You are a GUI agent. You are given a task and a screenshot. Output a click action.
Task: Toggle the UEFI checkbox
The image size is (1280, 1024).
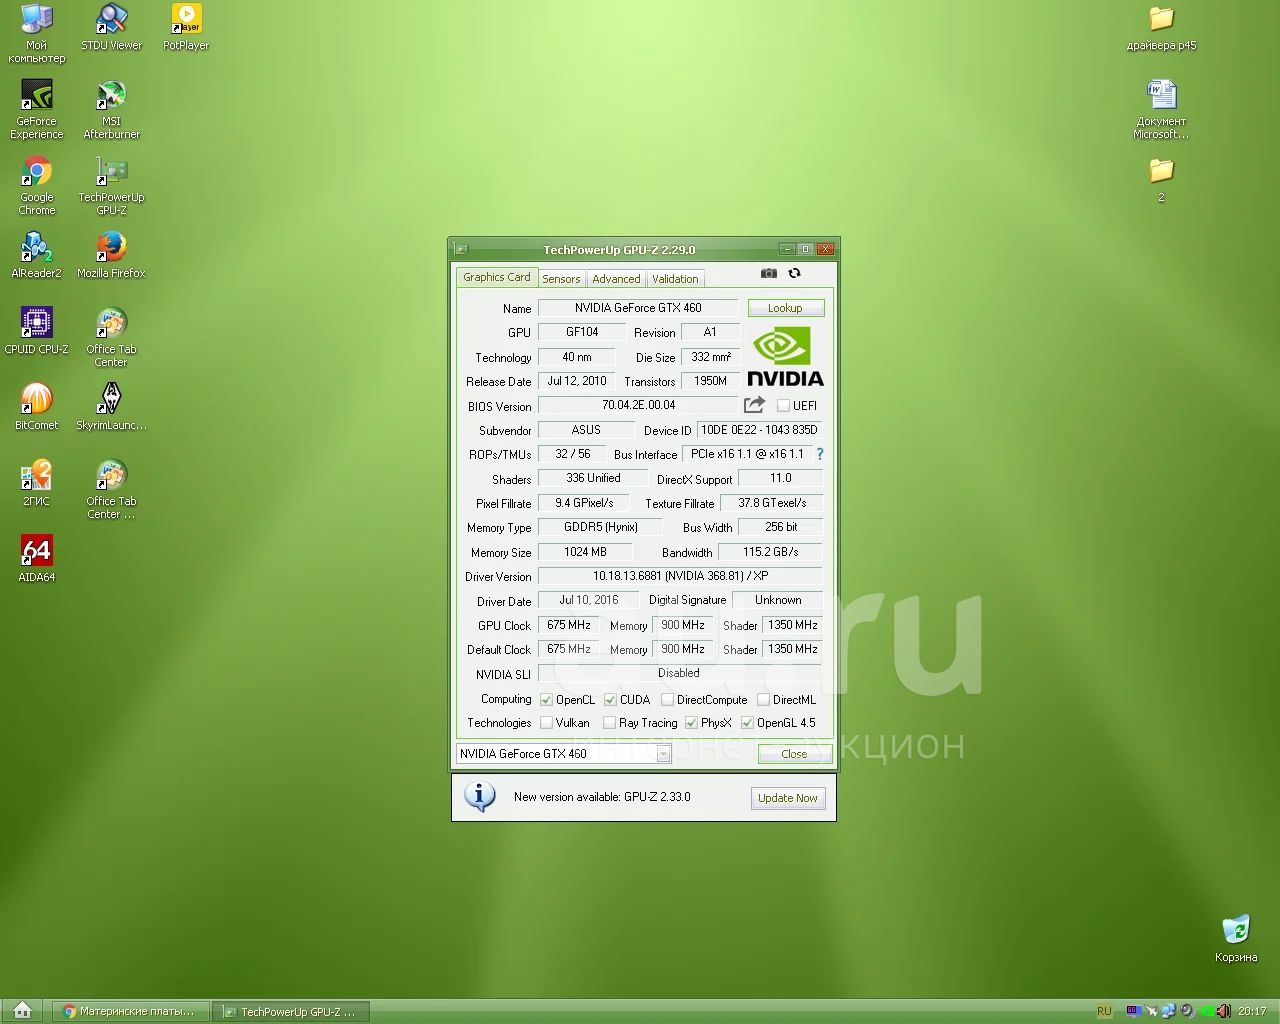(783, 406)
